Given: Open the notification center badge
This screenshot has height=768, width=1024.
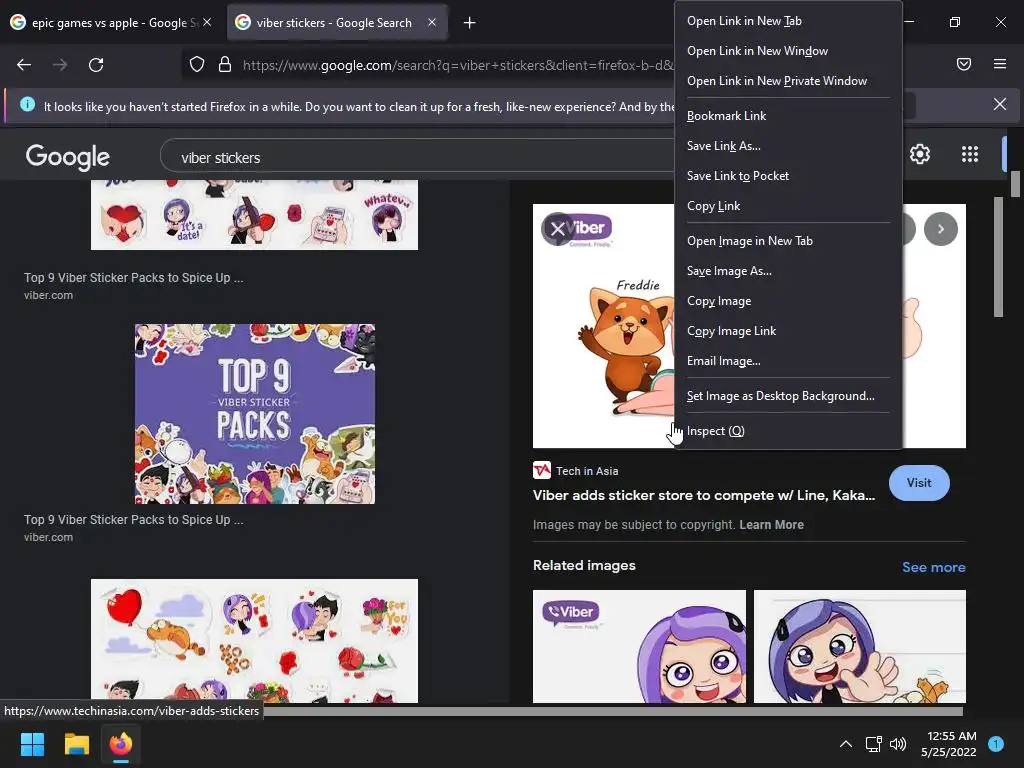Looking at the screenshot, I should [996, 744].
